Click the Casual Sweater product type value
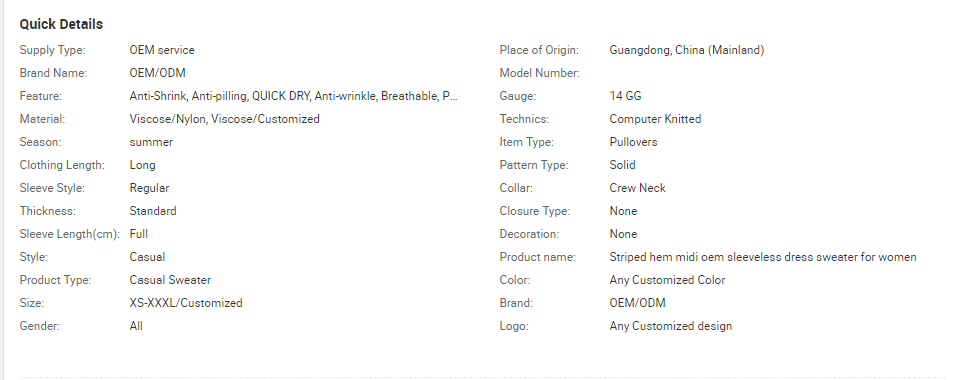This screenshot has height=380, width=961. pyautogui.click(x=170, y=280)
